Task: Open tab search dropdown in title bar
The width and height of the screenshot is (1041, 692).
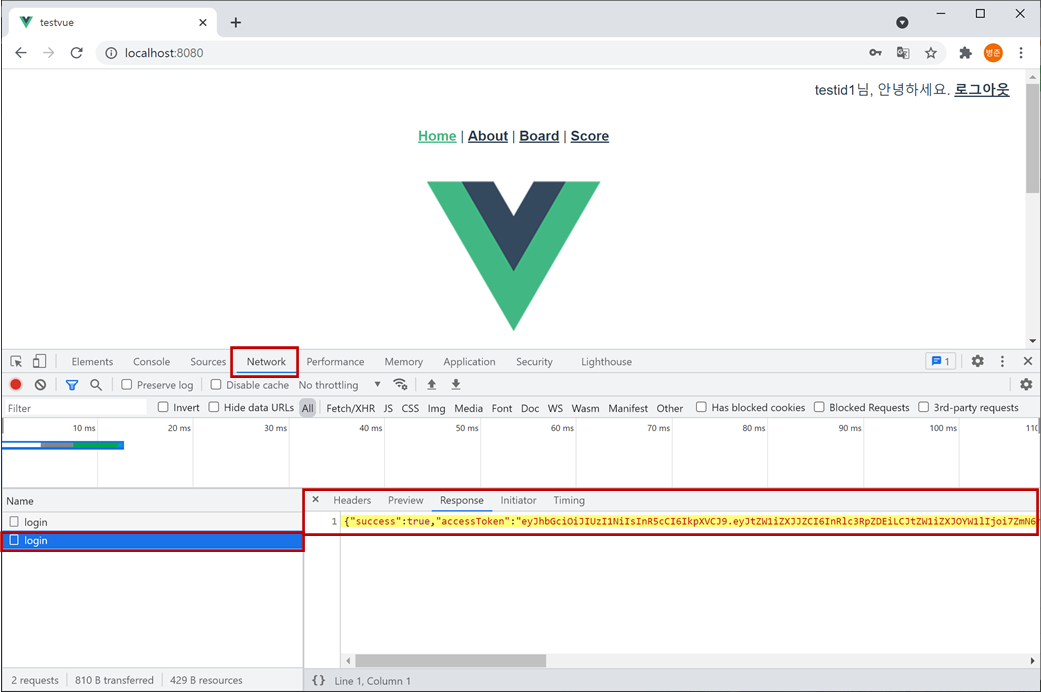Action: pyautogui.click(x=902, y=23)
